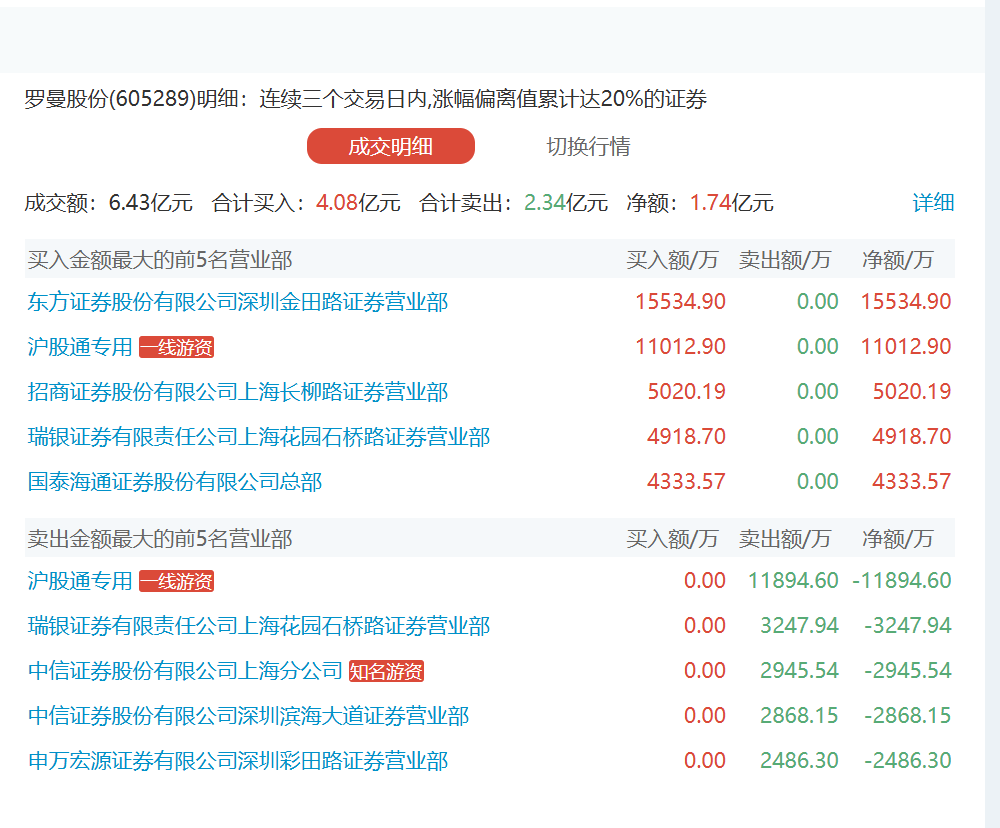Screen dimensions: 1000x828
Task: Open 瑞银证券上海花园石桥路 in buy list
Action: [259, 437]
